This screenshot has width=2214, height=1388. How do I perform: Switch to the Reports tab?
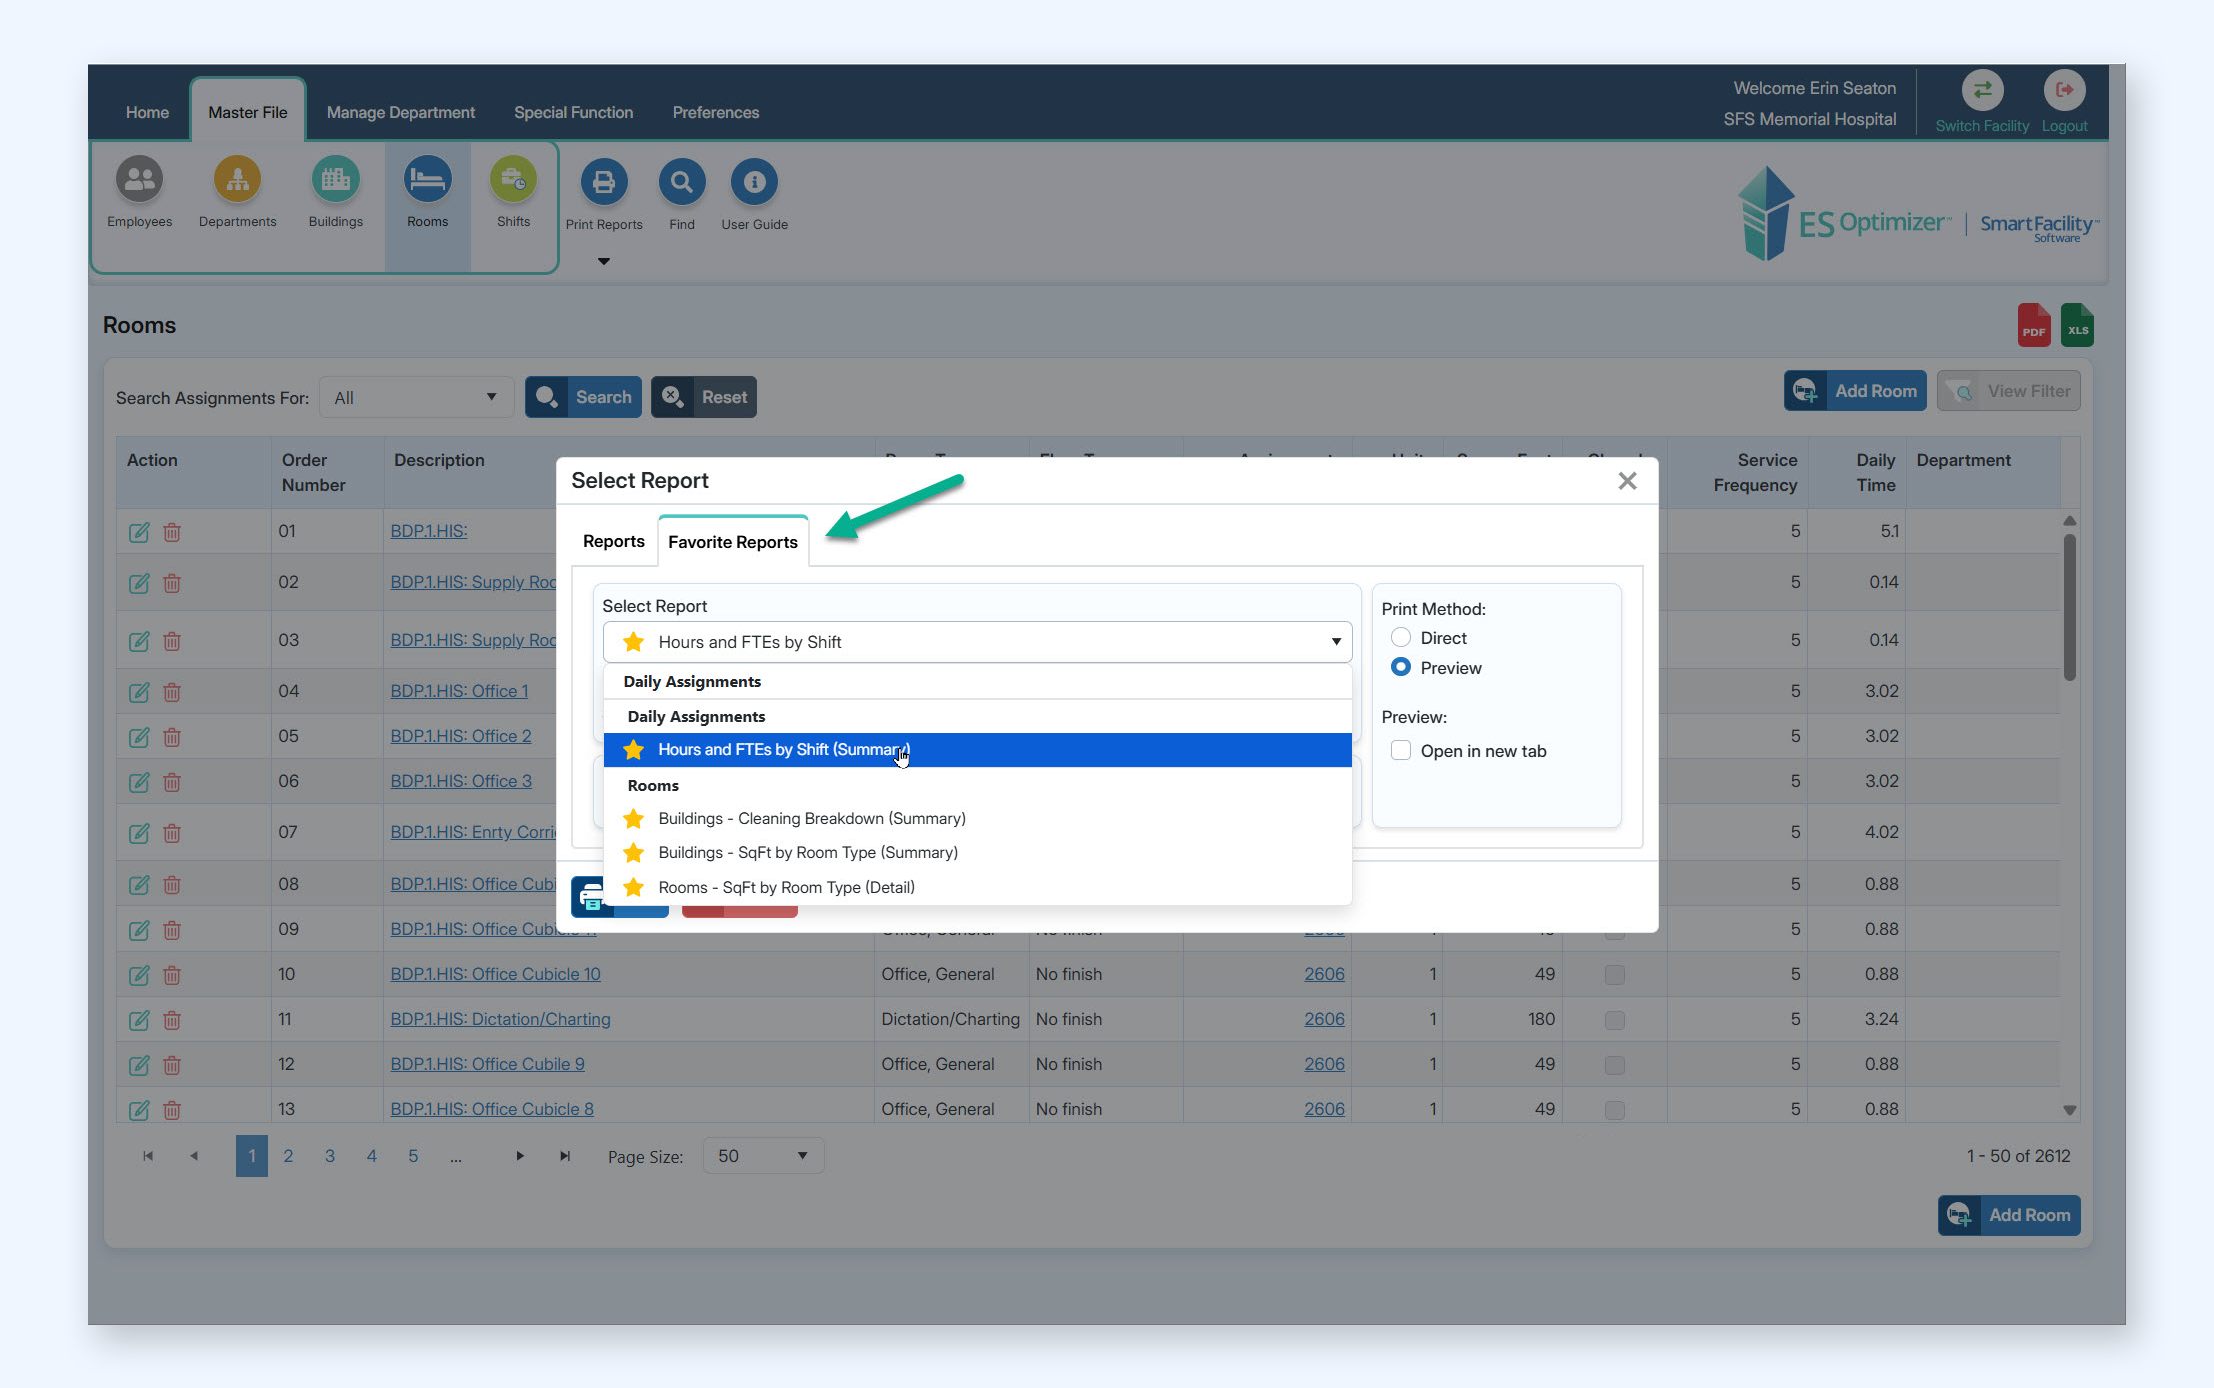tap(613, 541)
